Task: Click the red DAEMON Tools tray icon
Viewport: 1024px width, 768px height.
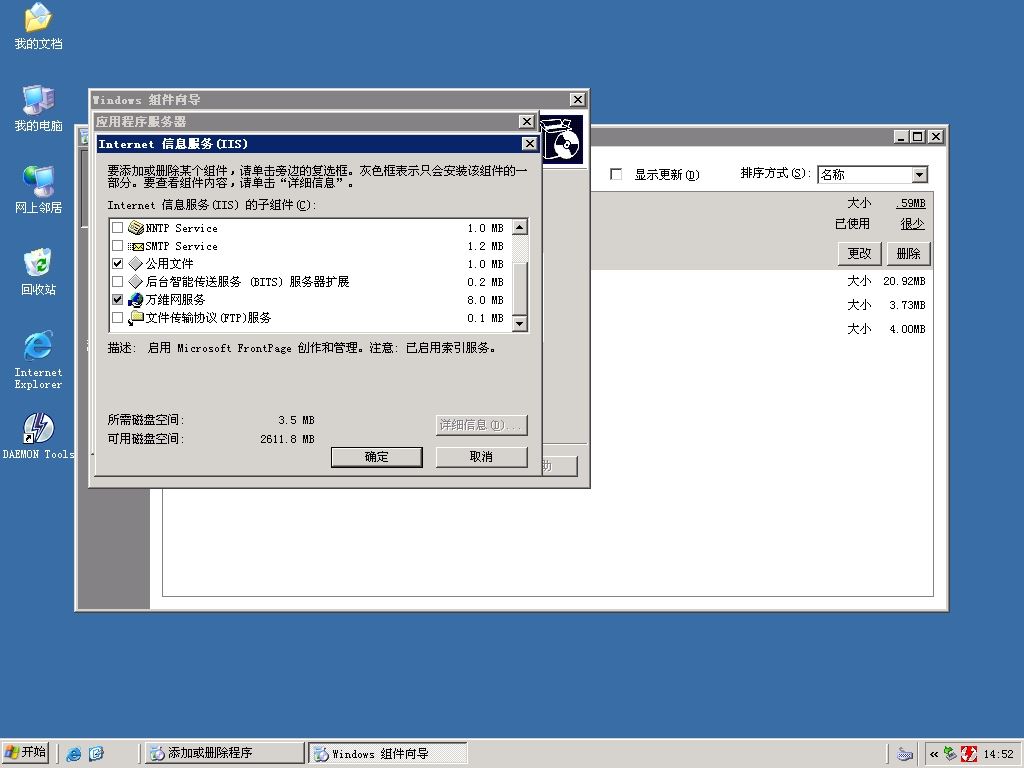Action: (969, 754)
